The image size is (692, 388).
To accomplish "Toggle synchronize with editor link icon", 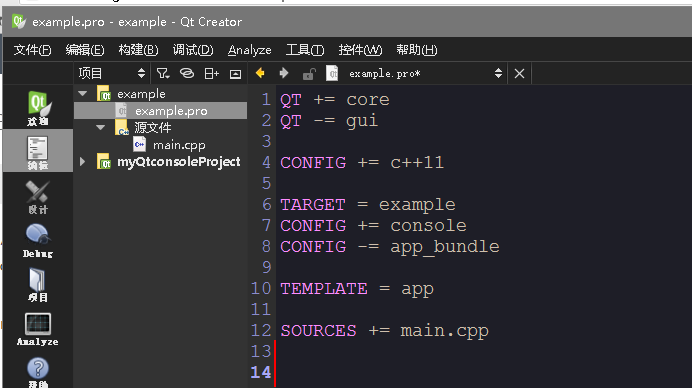I will (x=187, y=73).
